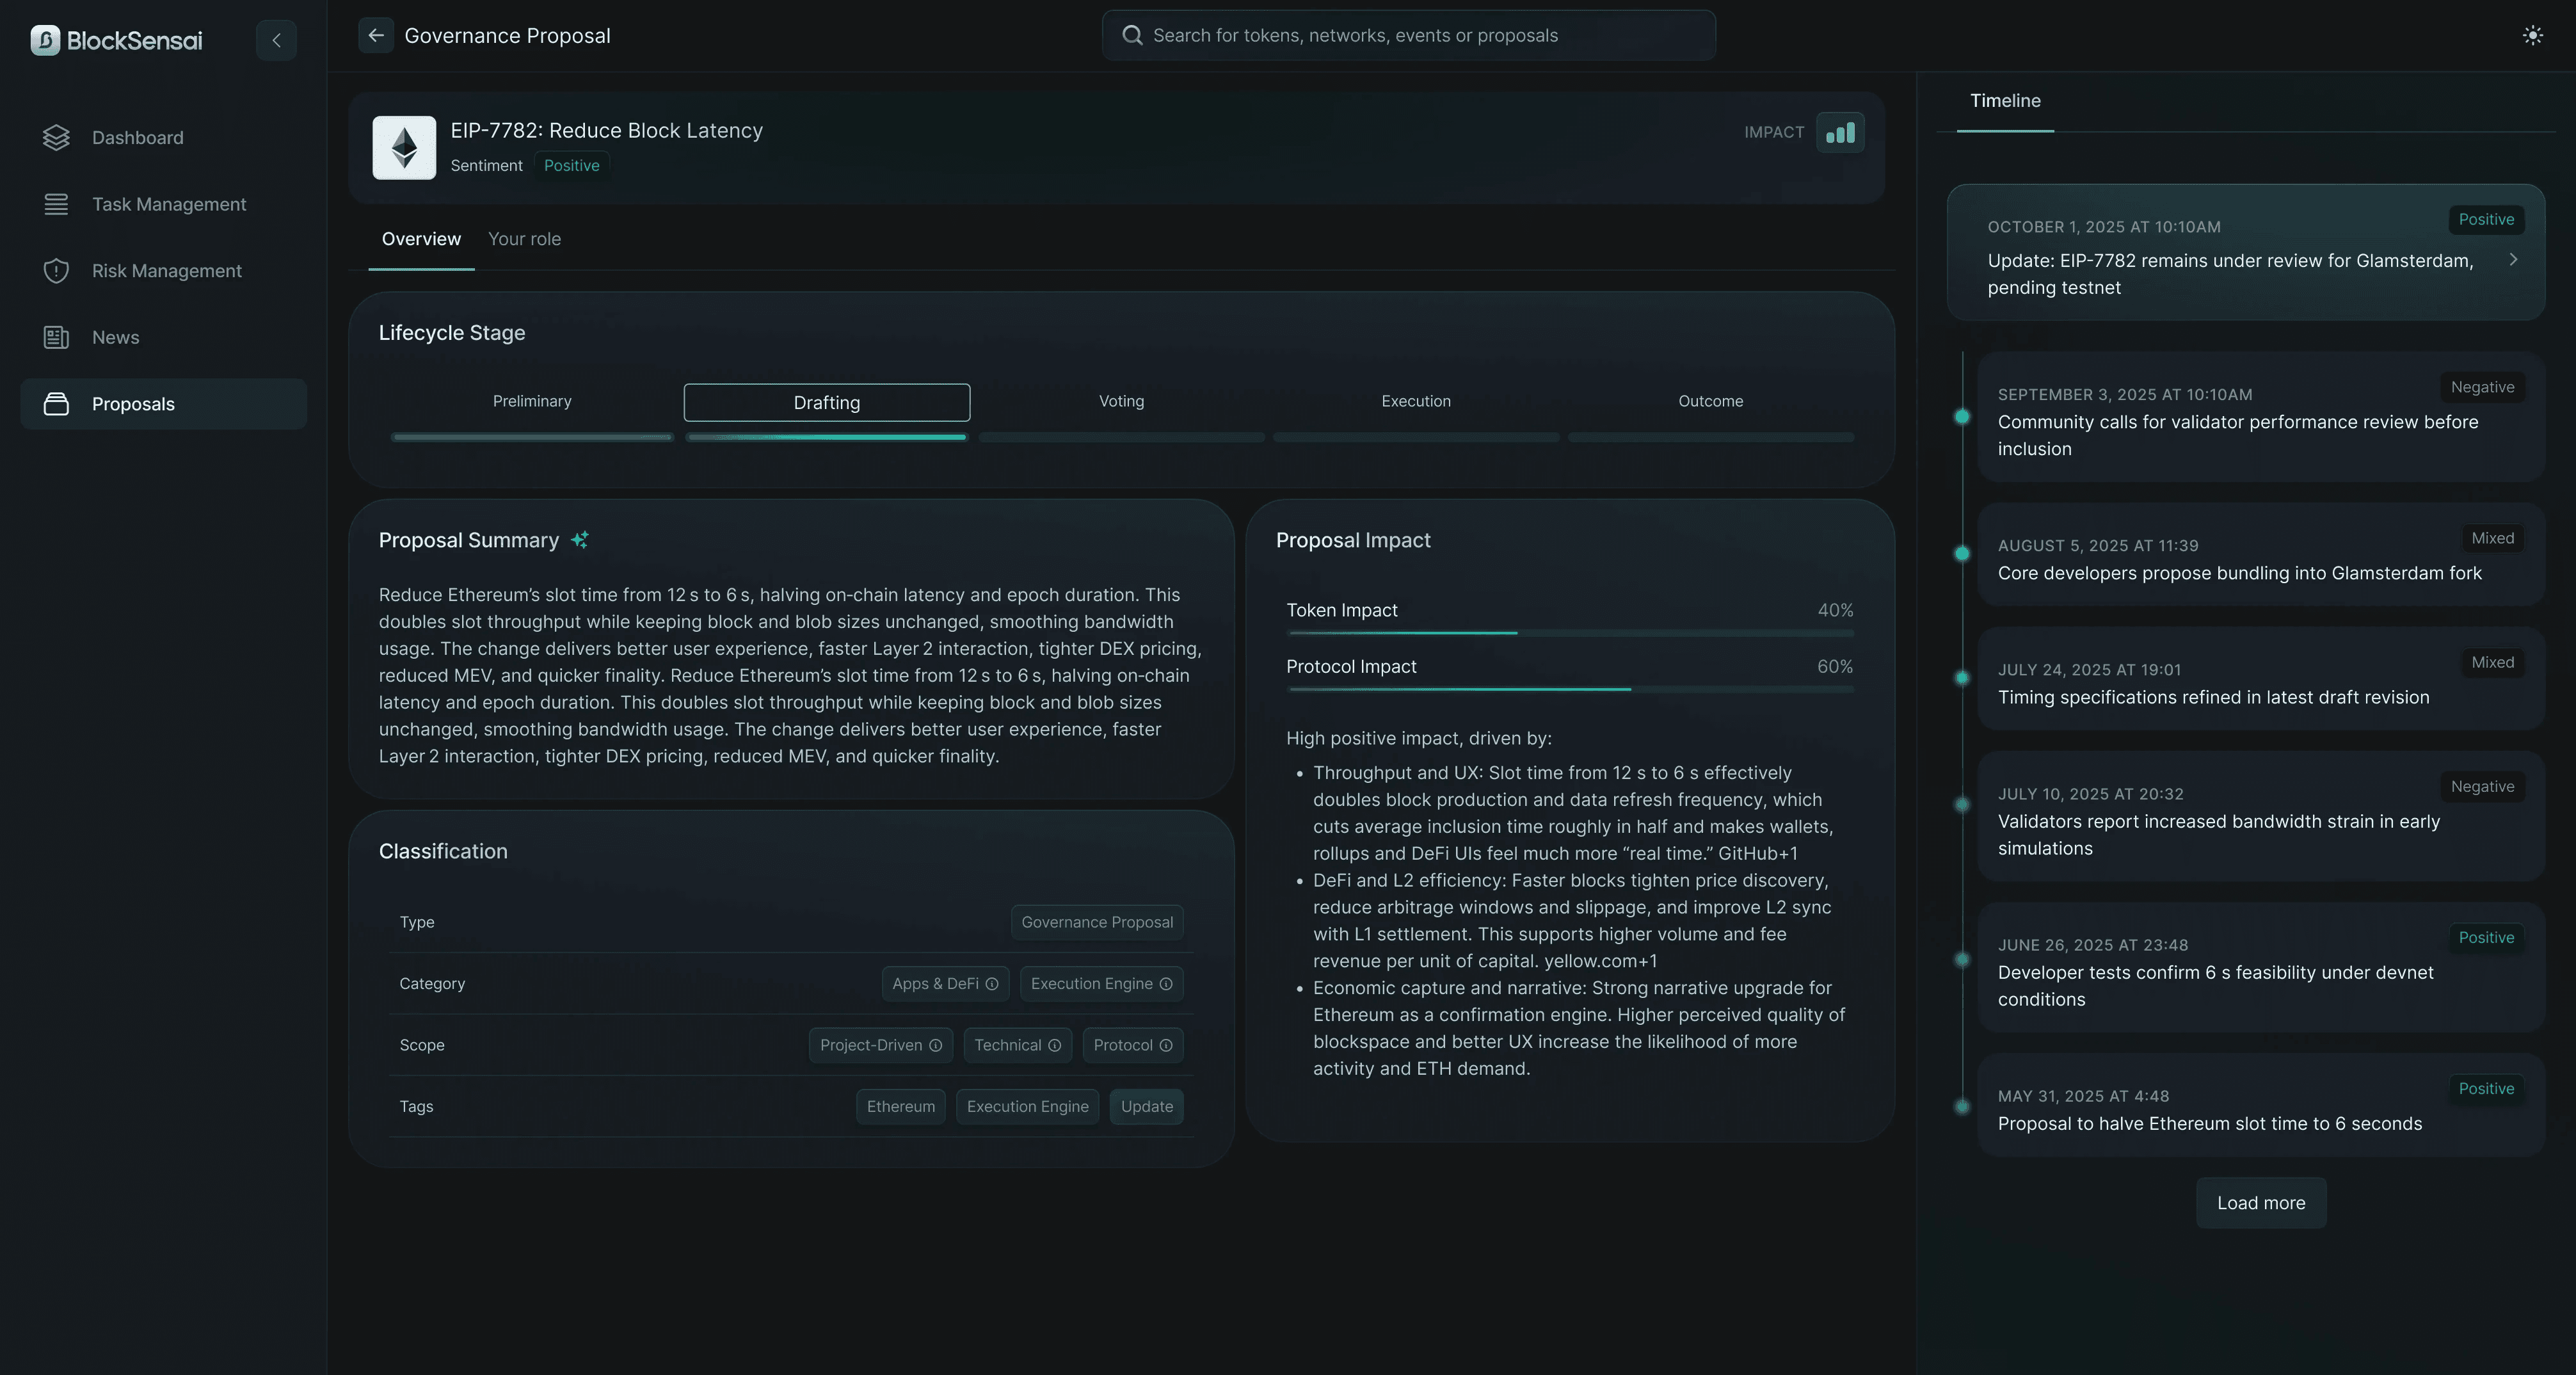Click the Impact bar chart icon
The height and width of the screenshot is (1375, 2576).
1840,133
